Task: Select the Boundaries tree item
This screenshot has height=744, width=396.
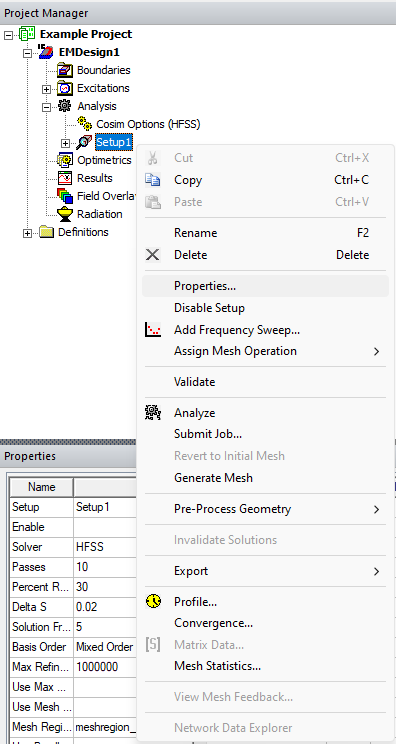Action: [x=103, y=70]
